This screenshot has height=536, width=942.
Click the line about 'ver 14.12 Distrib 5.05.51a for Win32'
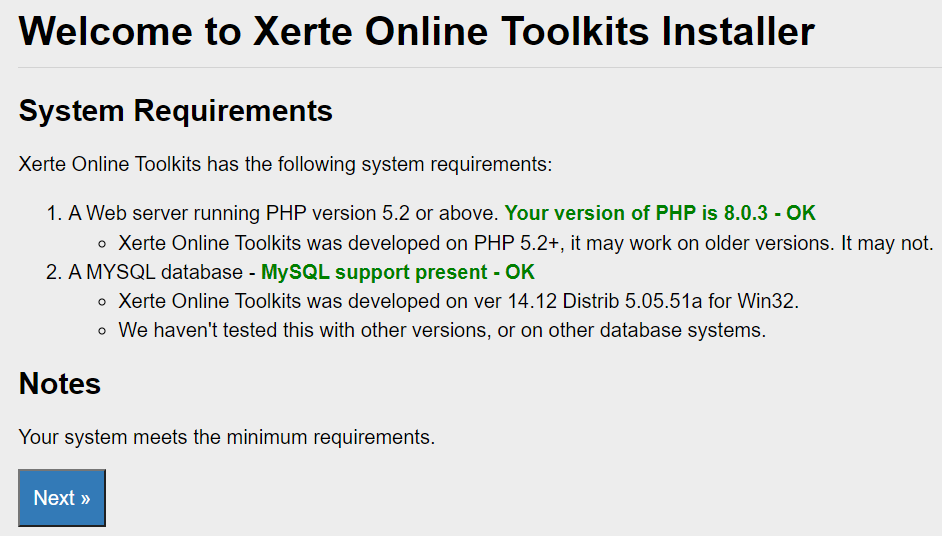point(458,301)
